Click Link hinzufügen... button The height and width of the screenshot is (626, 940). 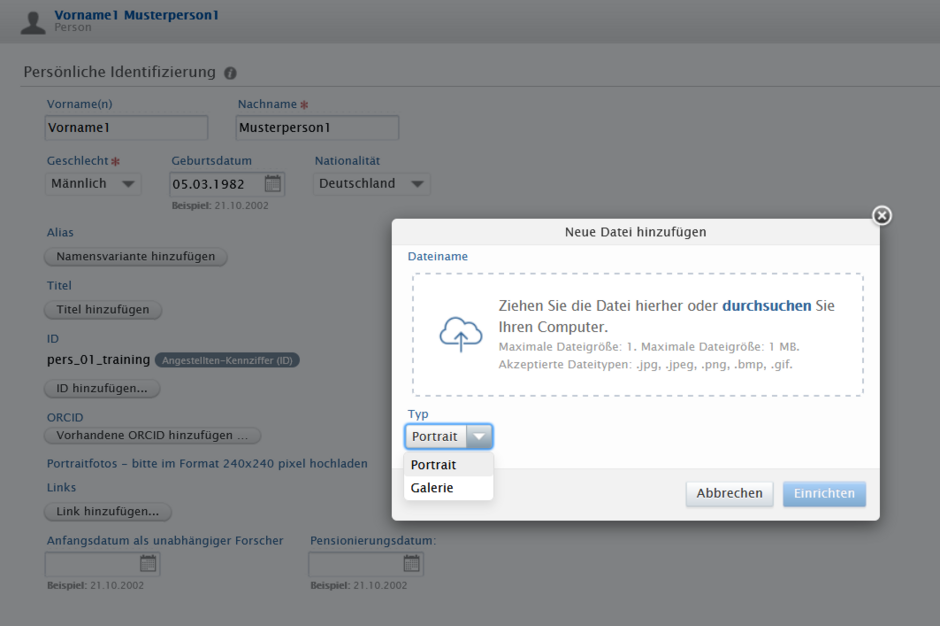tap(108, 511)
